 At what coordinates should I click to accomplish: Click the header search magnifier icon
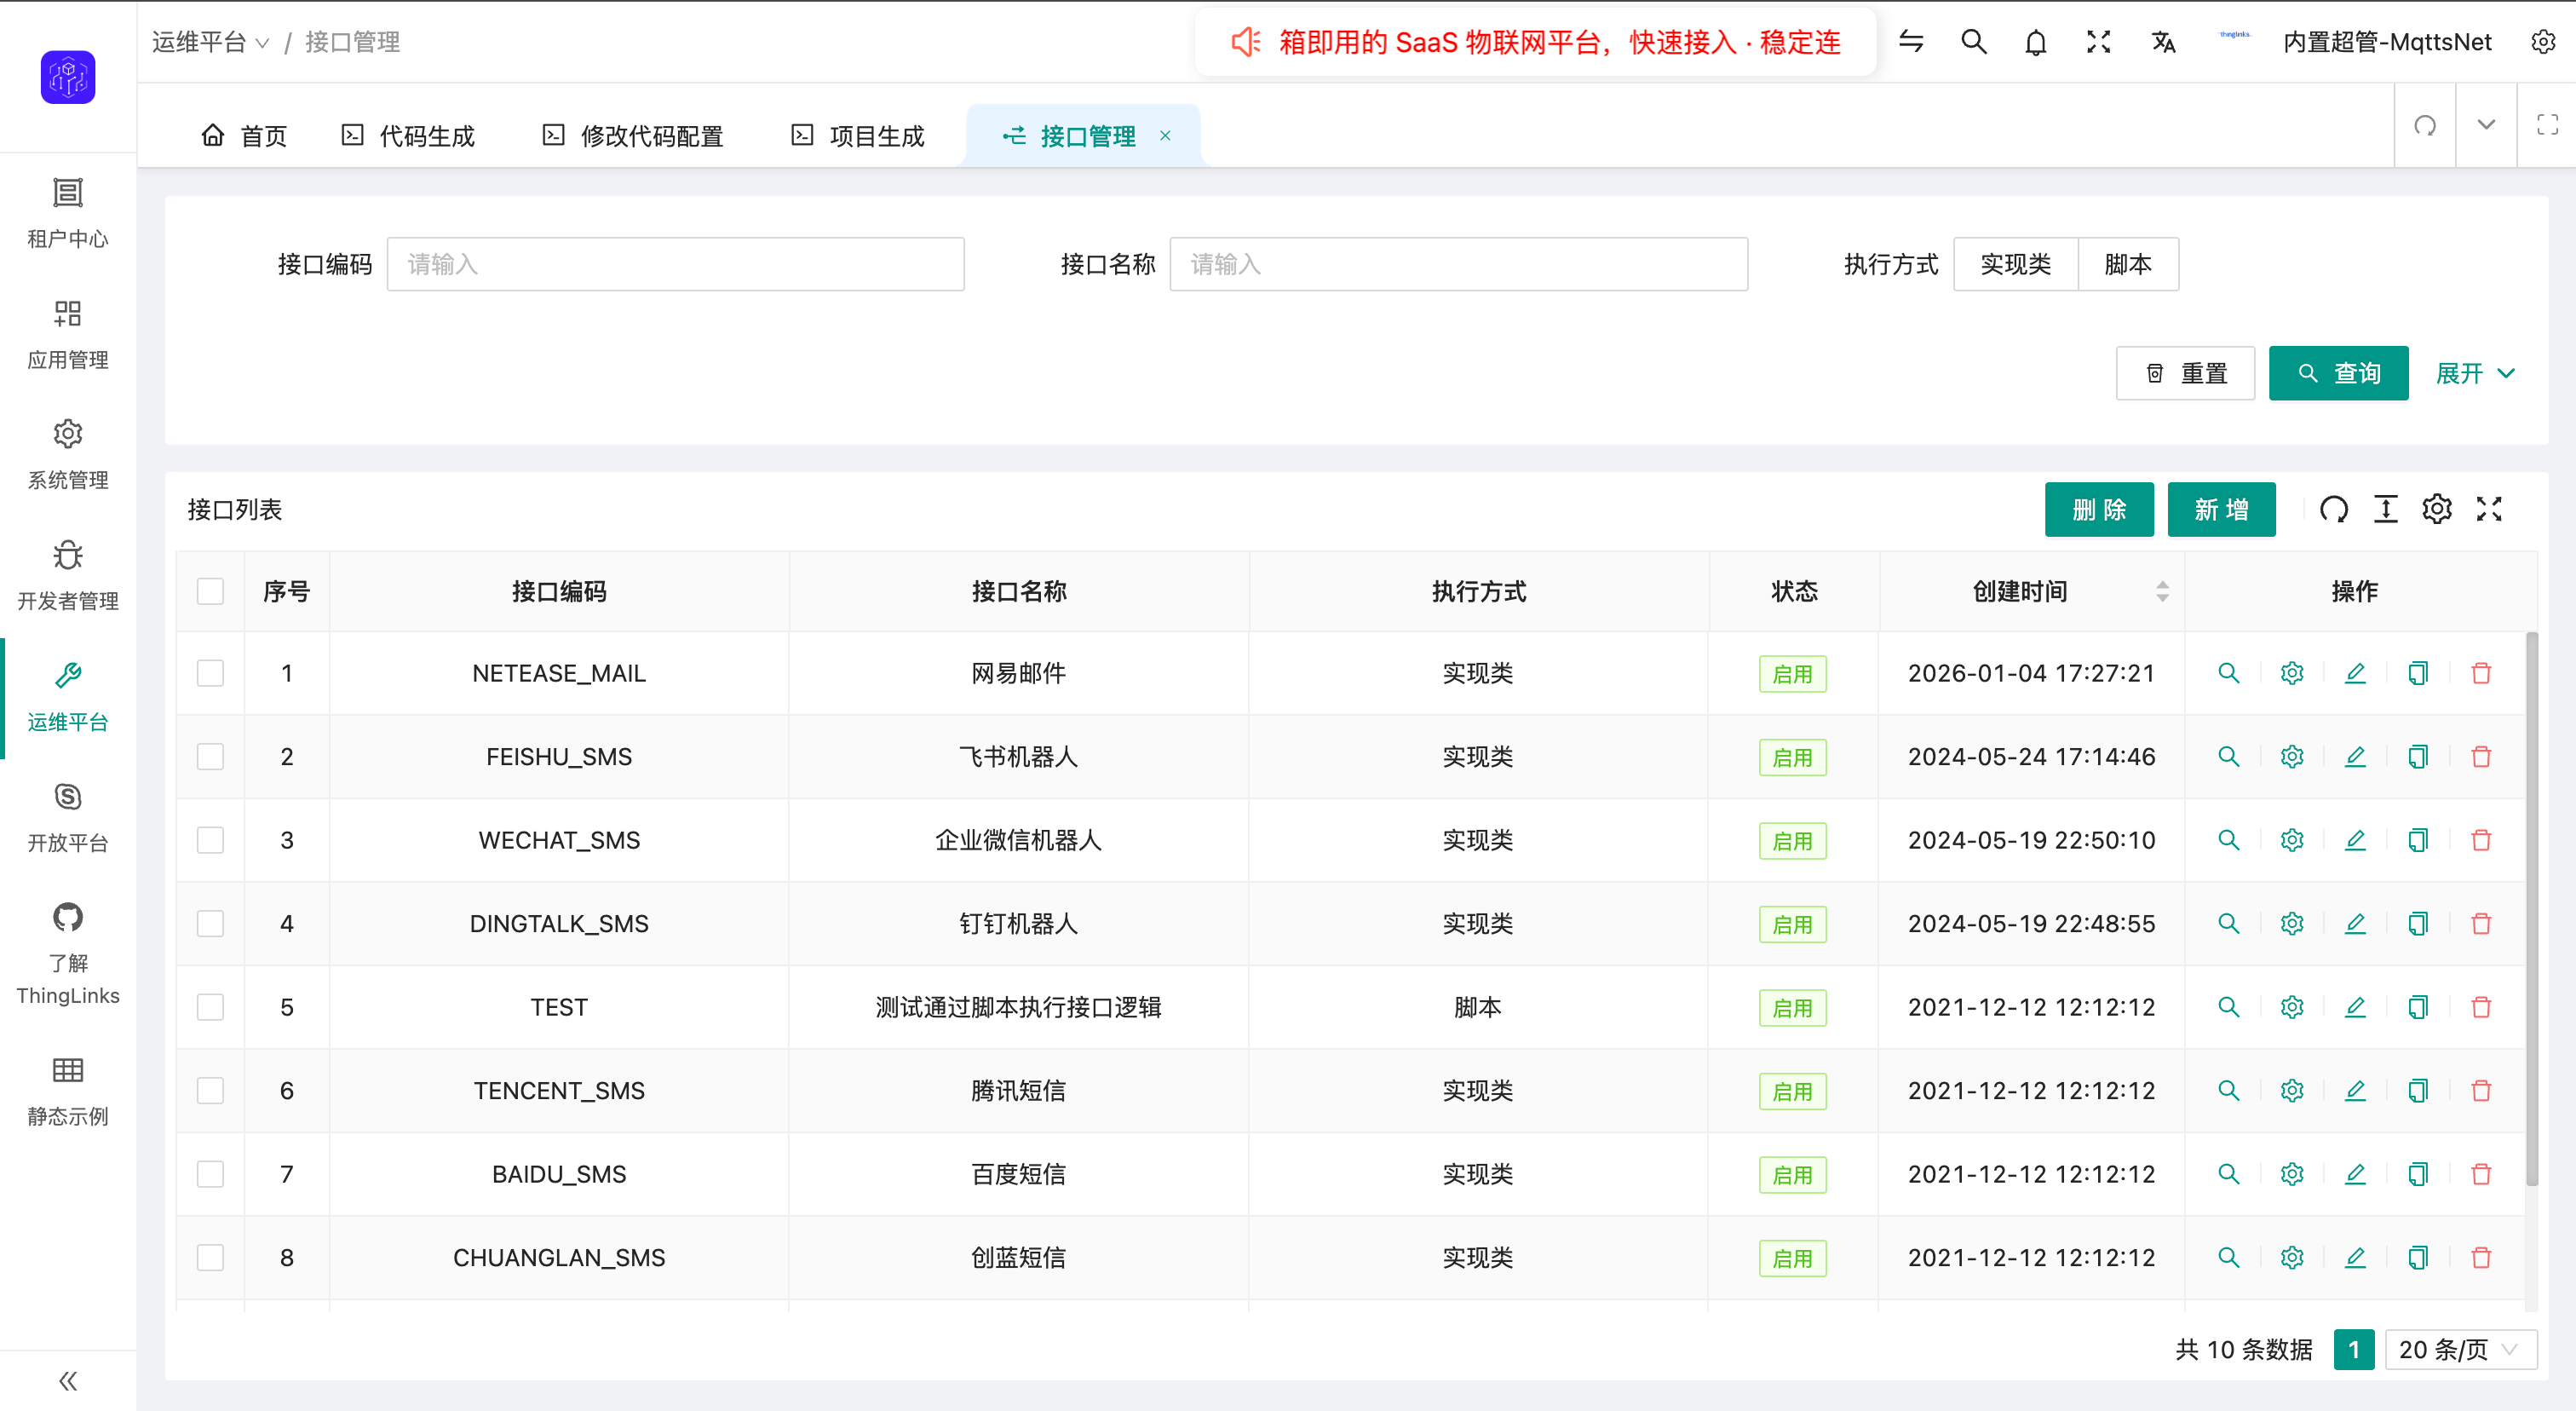[1974, 42]
